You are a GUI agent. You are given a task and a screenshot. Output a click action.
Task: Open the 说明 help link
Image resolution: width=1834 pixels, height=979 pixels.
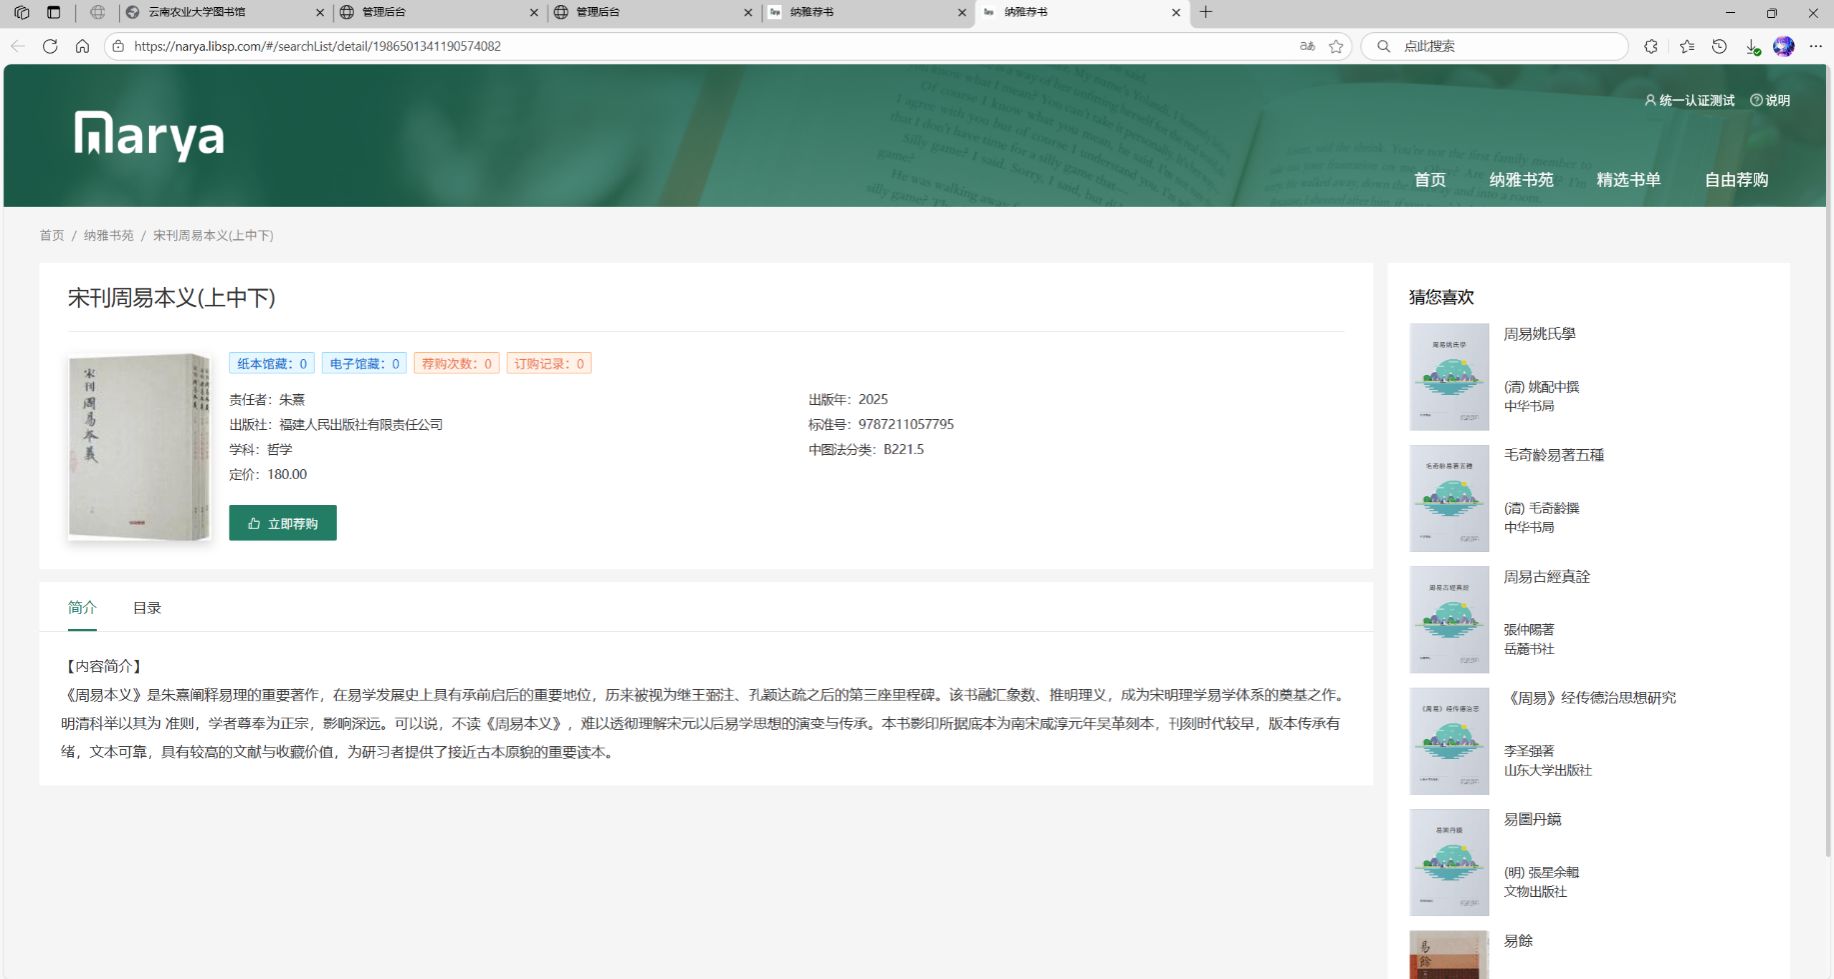[1770, 100]
